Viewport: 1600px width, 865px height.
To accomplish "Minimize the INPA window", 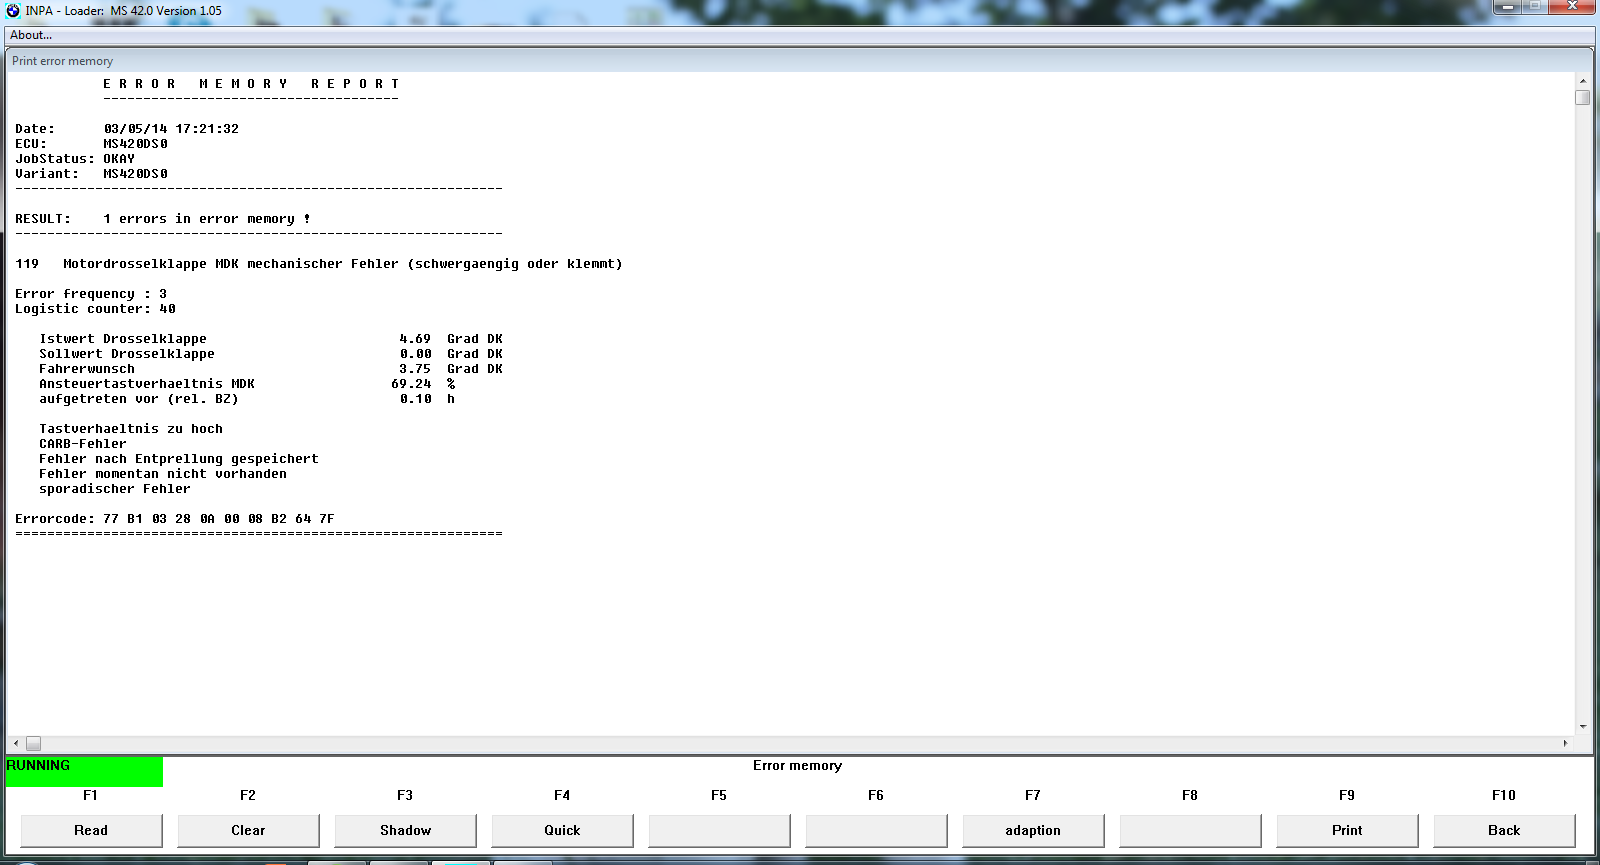I will tap(1507, 7).
